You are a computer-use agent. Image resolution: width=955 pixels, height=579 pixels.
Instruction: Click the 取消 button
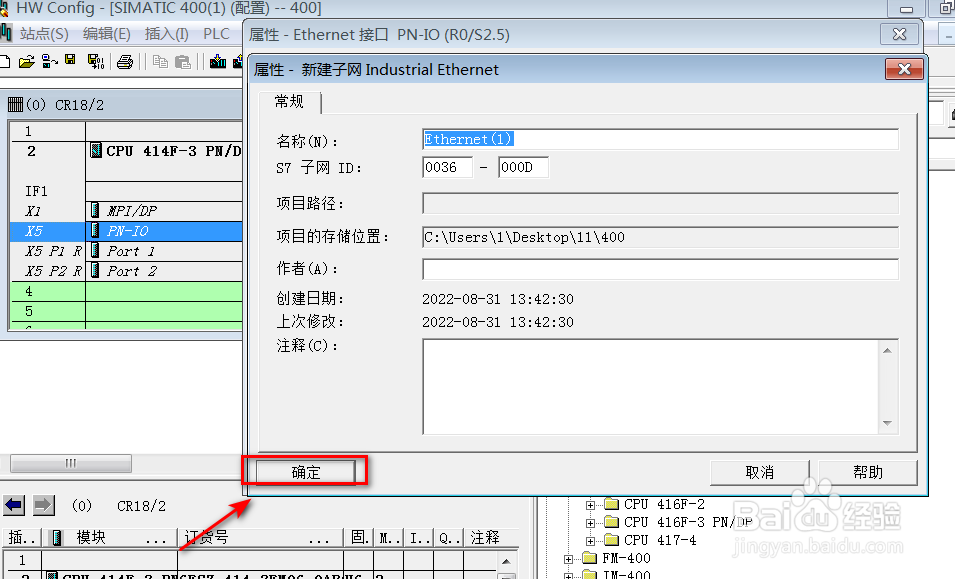point(759,472)
